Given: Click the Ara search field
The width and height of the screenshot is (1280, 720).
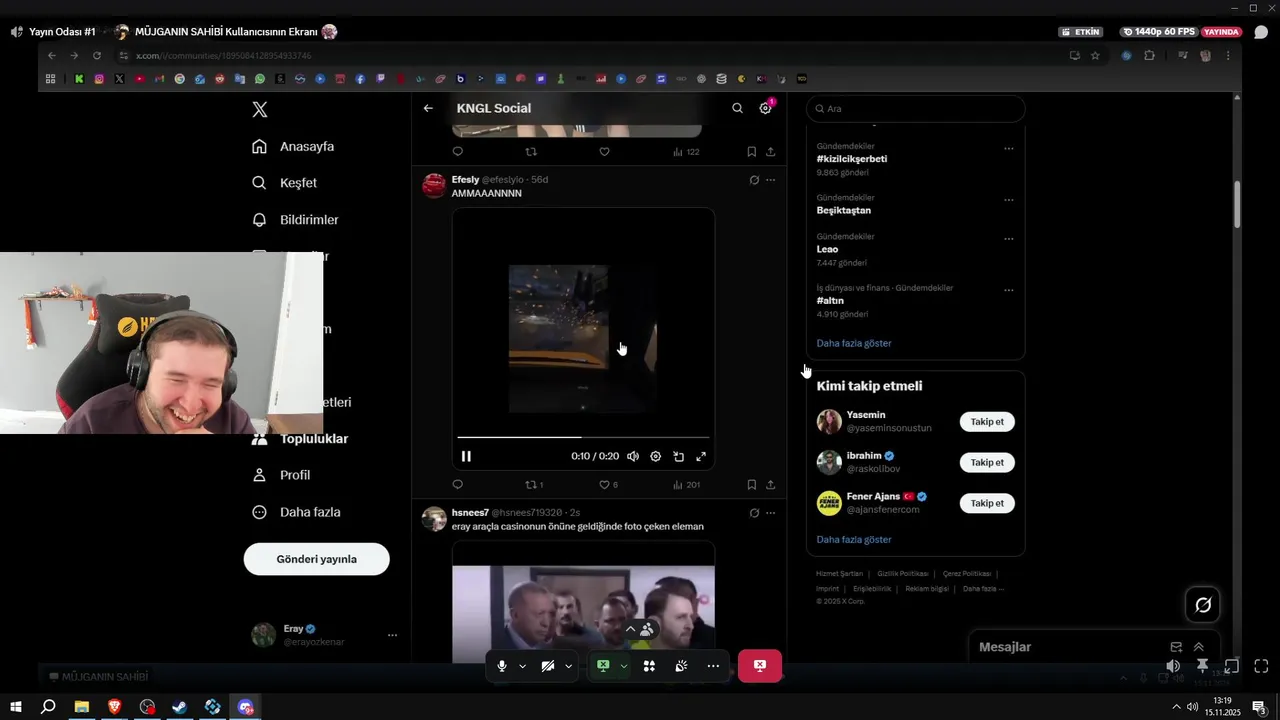Looking at the screenshot, I should [915, 109].
